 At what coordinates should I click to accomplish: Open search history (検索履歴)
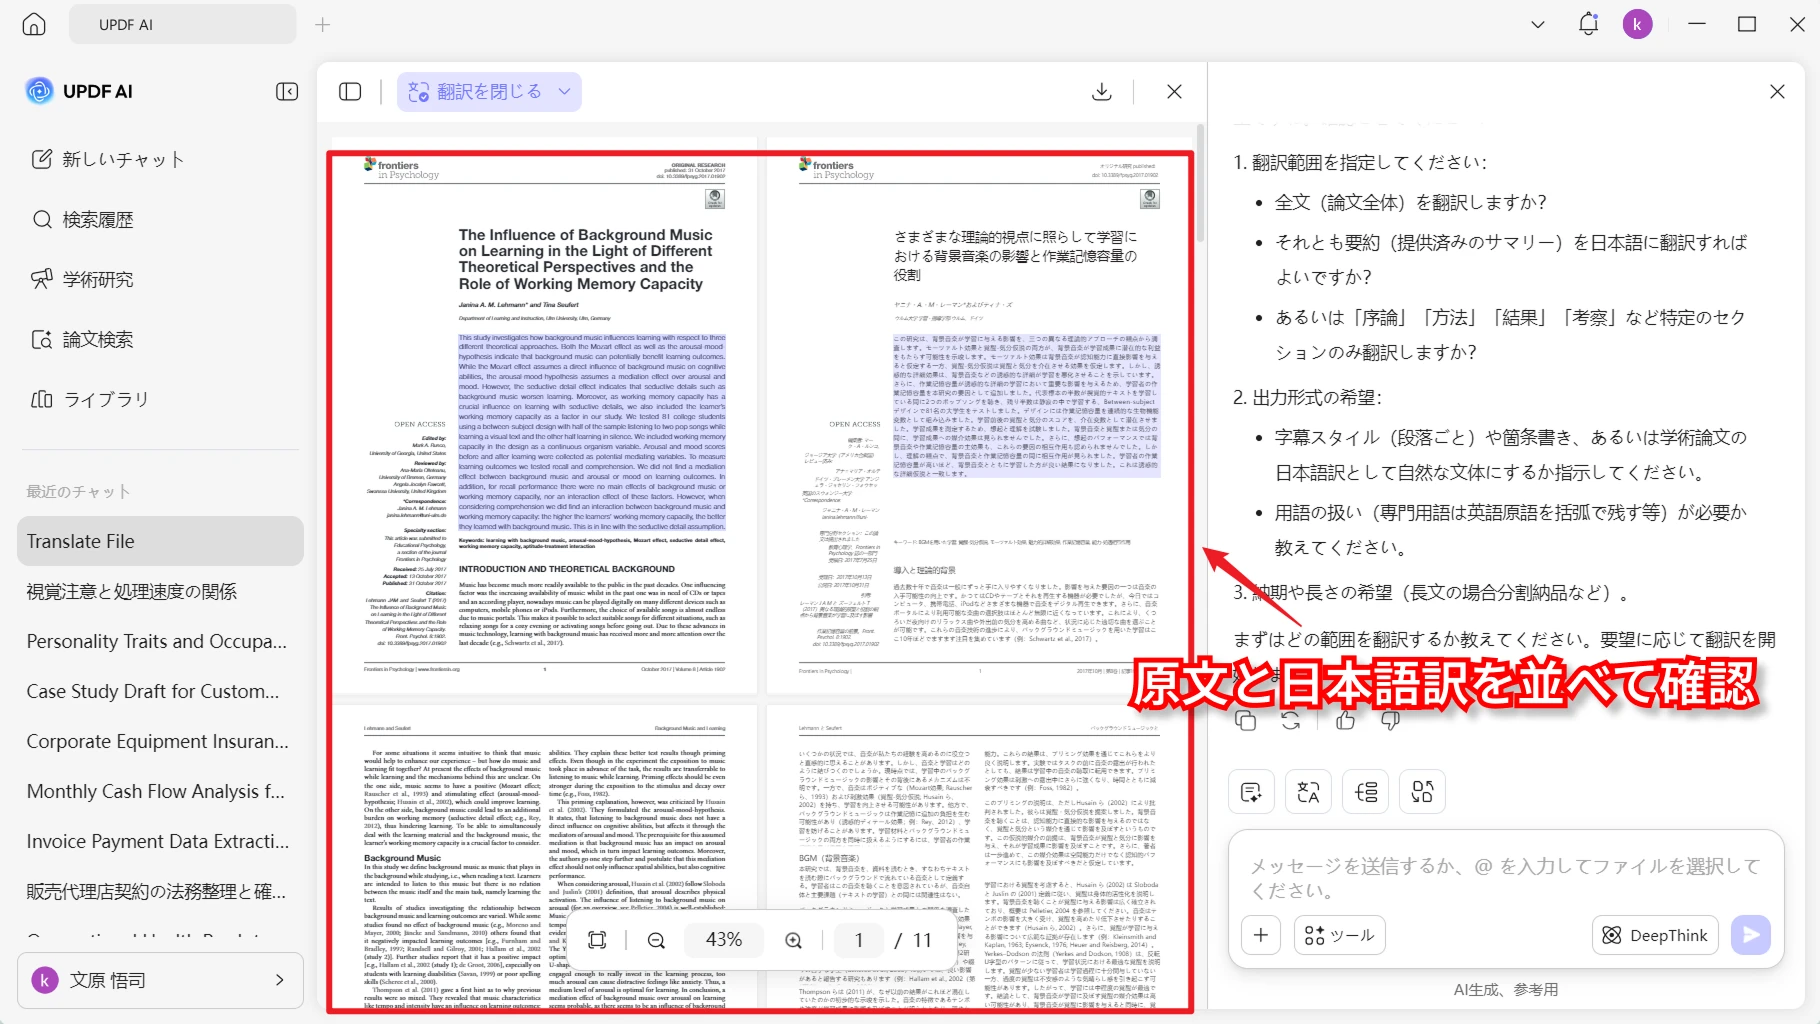tap(82, 219)
